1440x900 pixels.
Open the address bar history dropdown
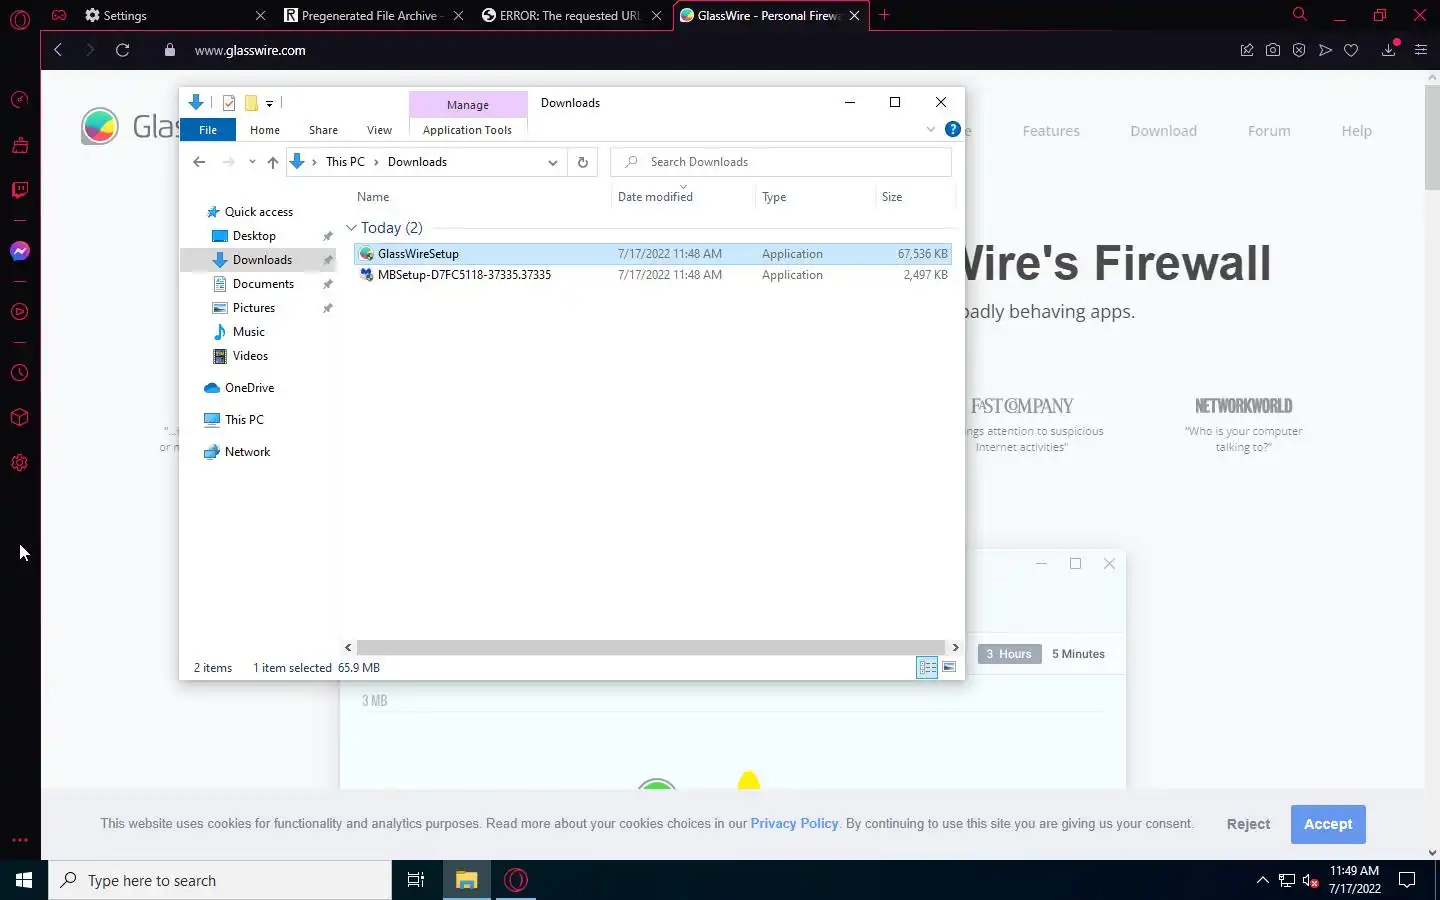552,162
